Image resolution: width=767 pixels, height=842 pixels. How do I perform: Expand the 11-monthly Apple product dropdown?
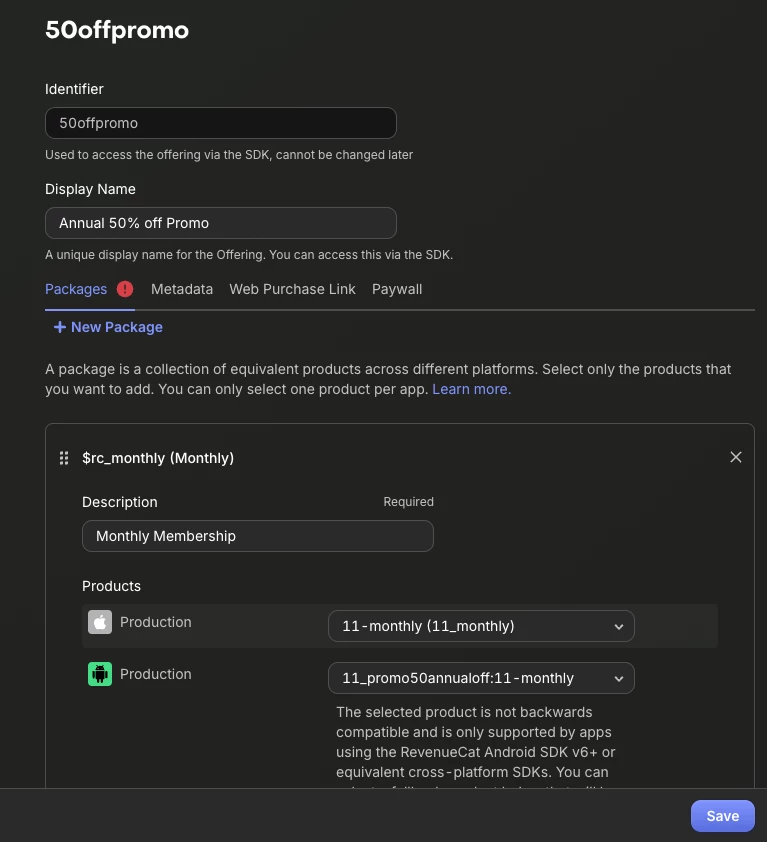pos(481,626)
